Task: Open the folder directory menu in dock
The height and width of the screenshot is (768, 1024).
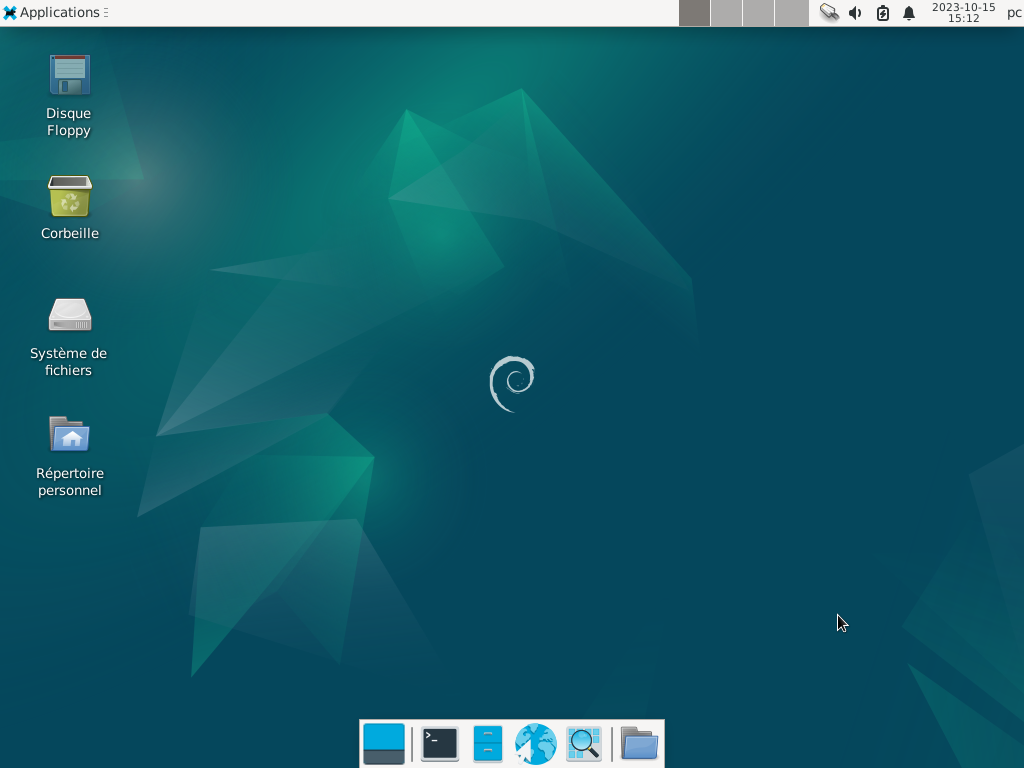Action: (x=639, y=744)
